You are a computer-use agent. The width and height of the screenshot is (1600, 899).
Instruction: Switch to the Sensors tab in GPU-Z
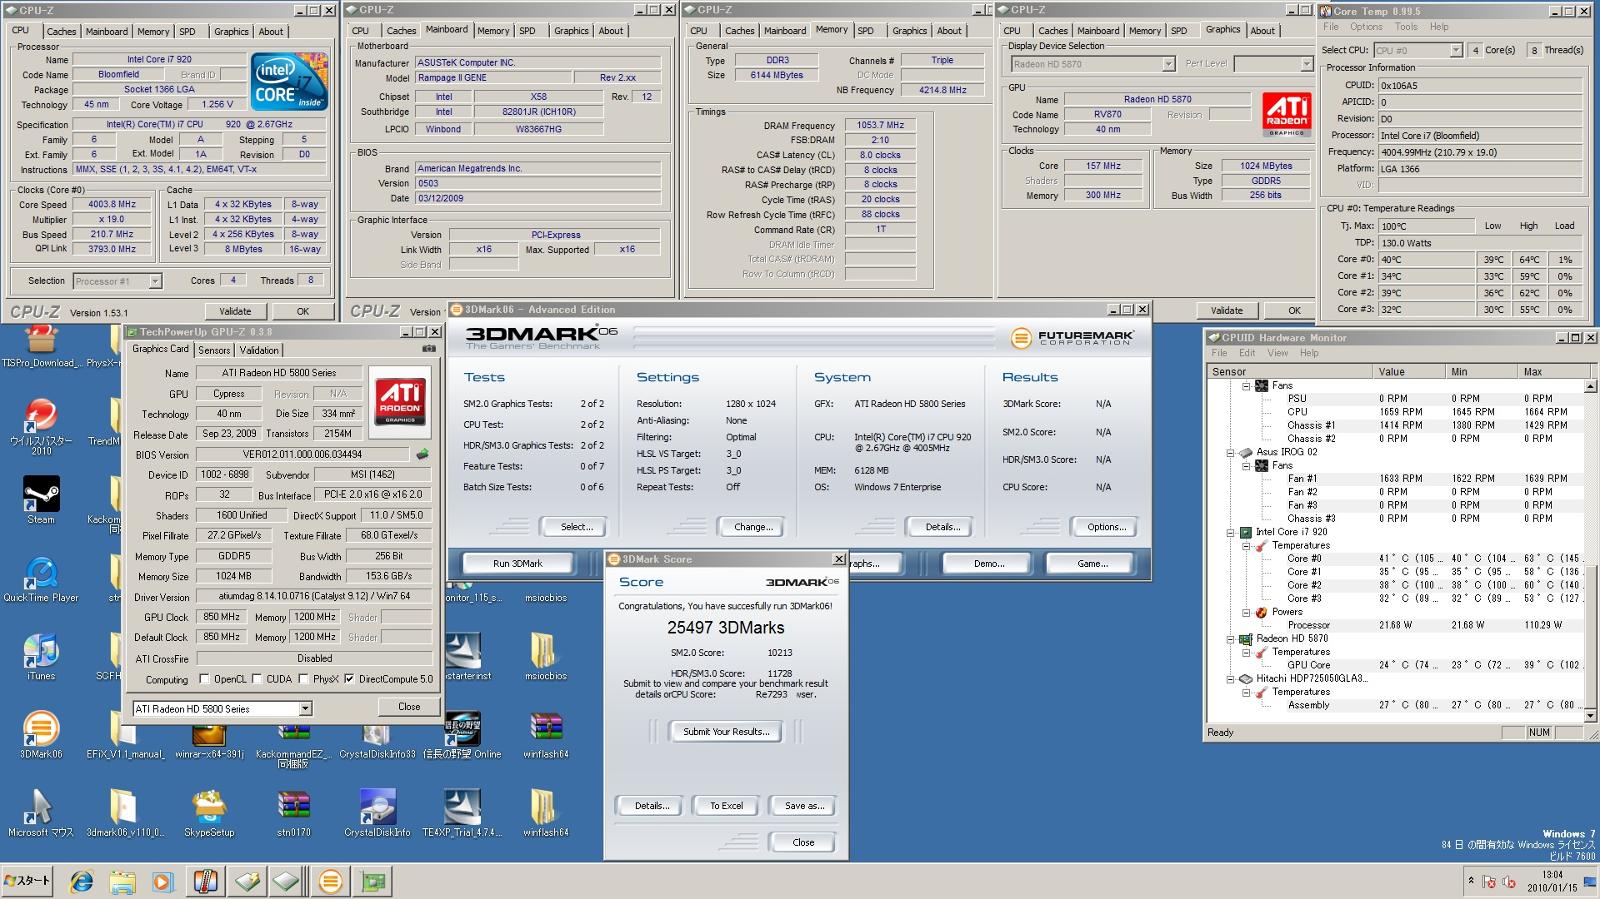[x=214, y=350]
